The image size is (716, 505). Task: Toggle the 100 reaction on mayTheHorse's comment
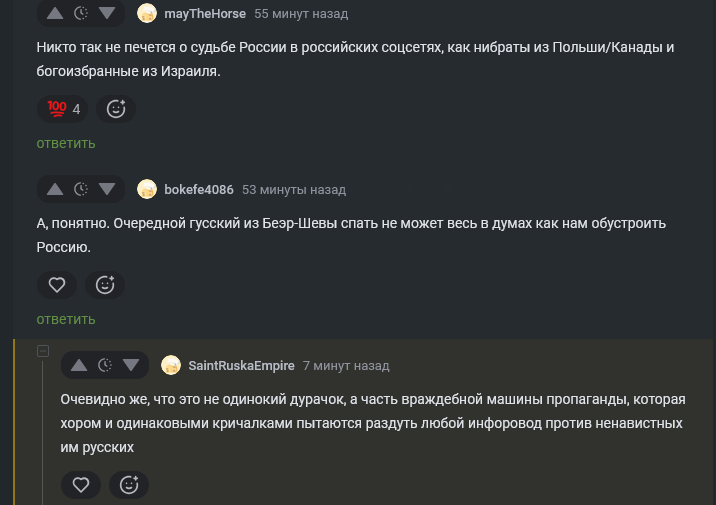point(63,109)
